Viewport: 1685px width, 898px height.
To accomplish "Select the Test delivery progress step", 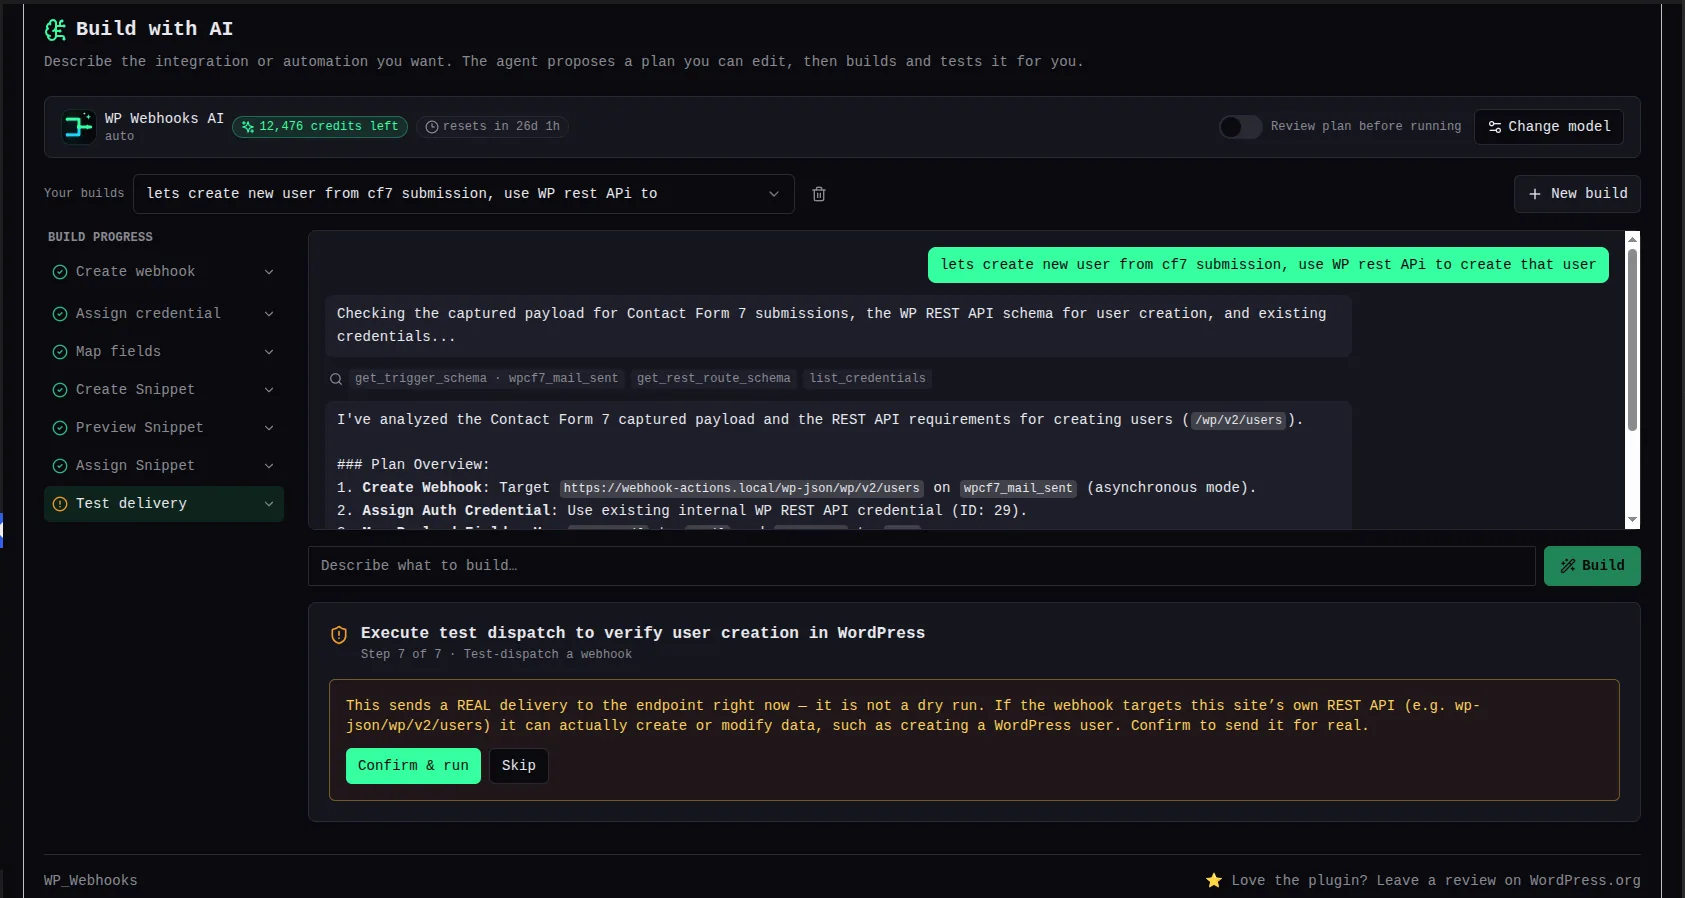I will click(x=164, y=504).
